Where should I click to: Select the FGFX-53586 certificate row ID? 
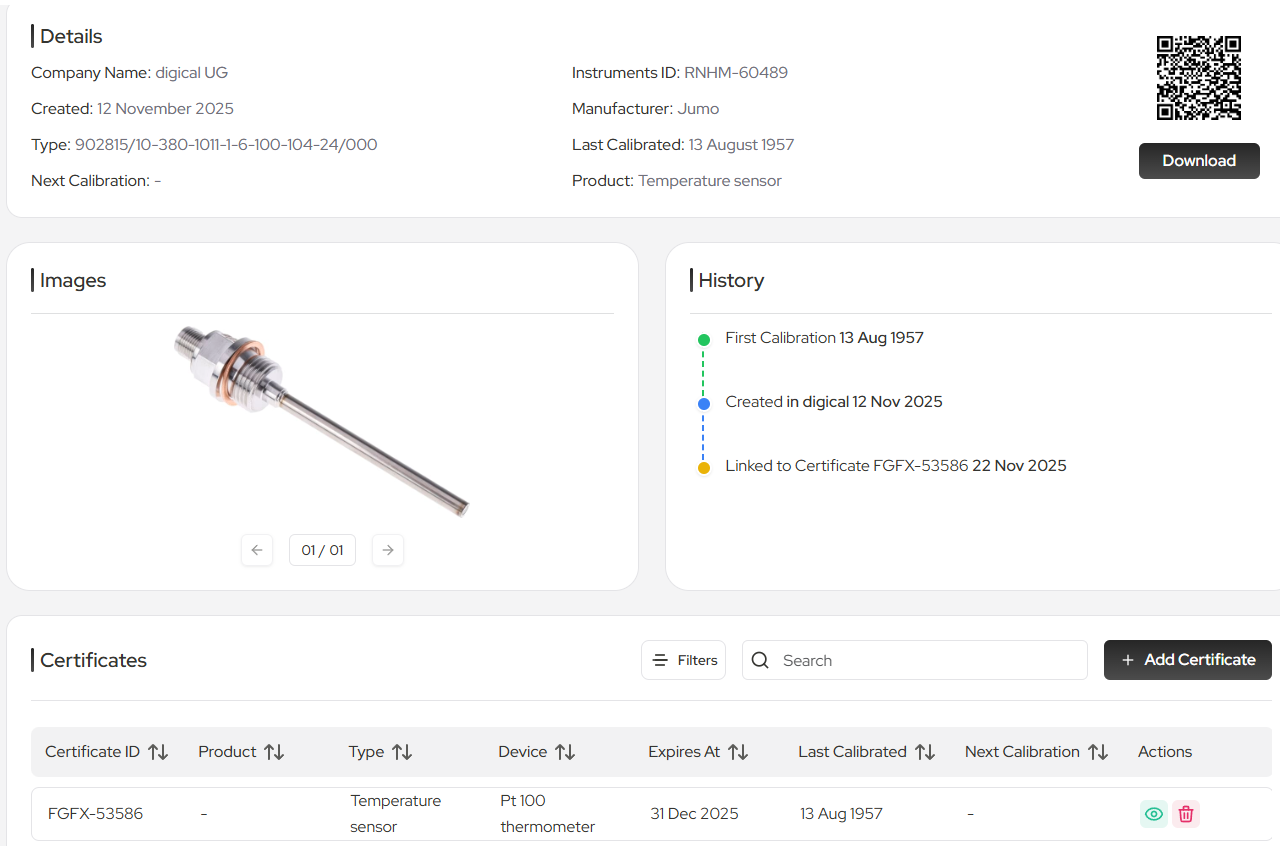coord(95,814)
